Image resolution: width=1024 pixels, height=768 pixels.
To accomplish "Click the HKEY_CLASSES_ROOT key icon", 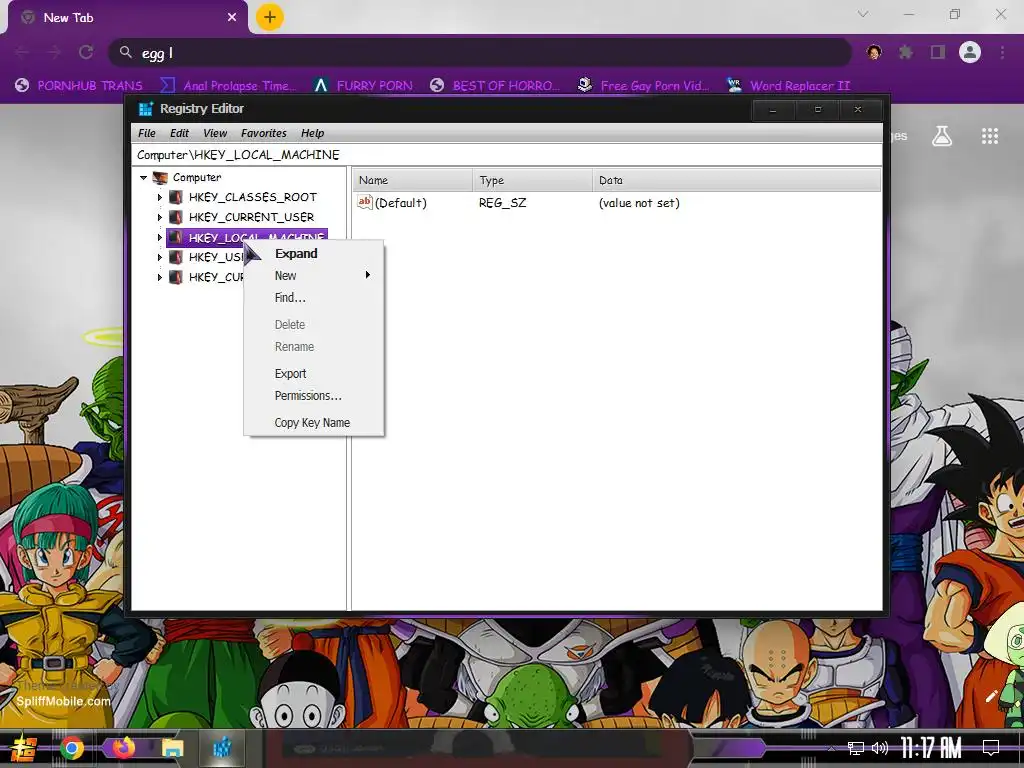I will (x=176, y=197).
